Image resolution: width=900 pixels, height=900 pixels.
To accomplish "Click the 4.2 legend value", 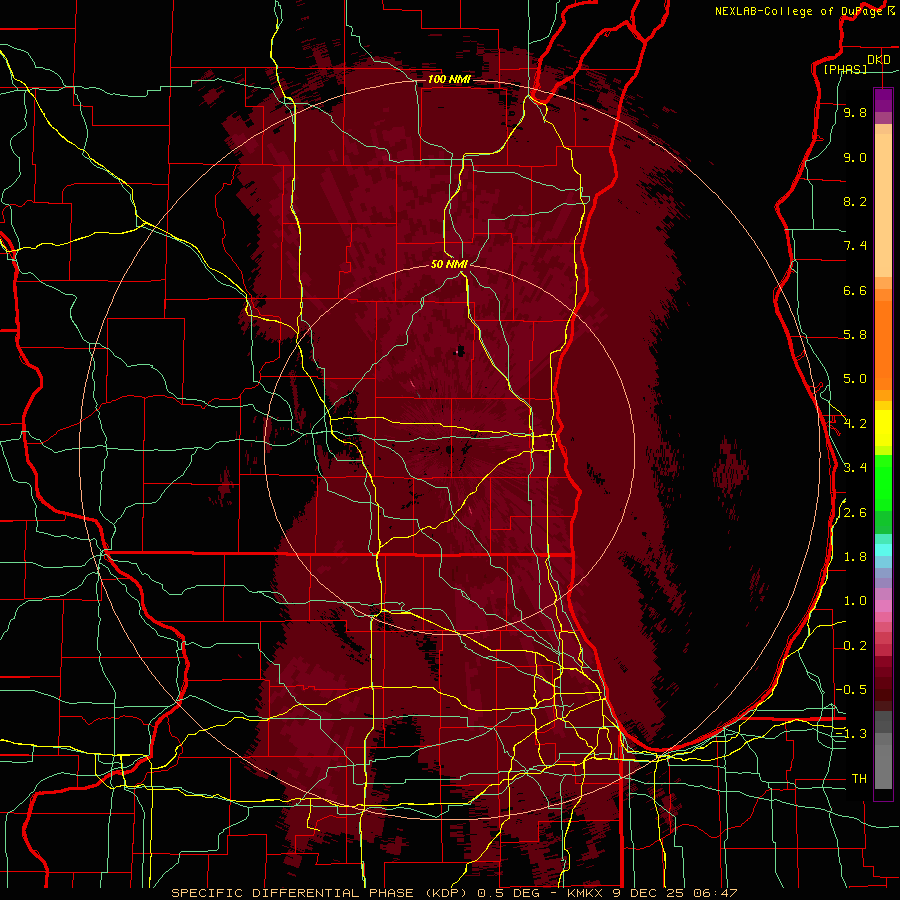I will click(855, 424).
